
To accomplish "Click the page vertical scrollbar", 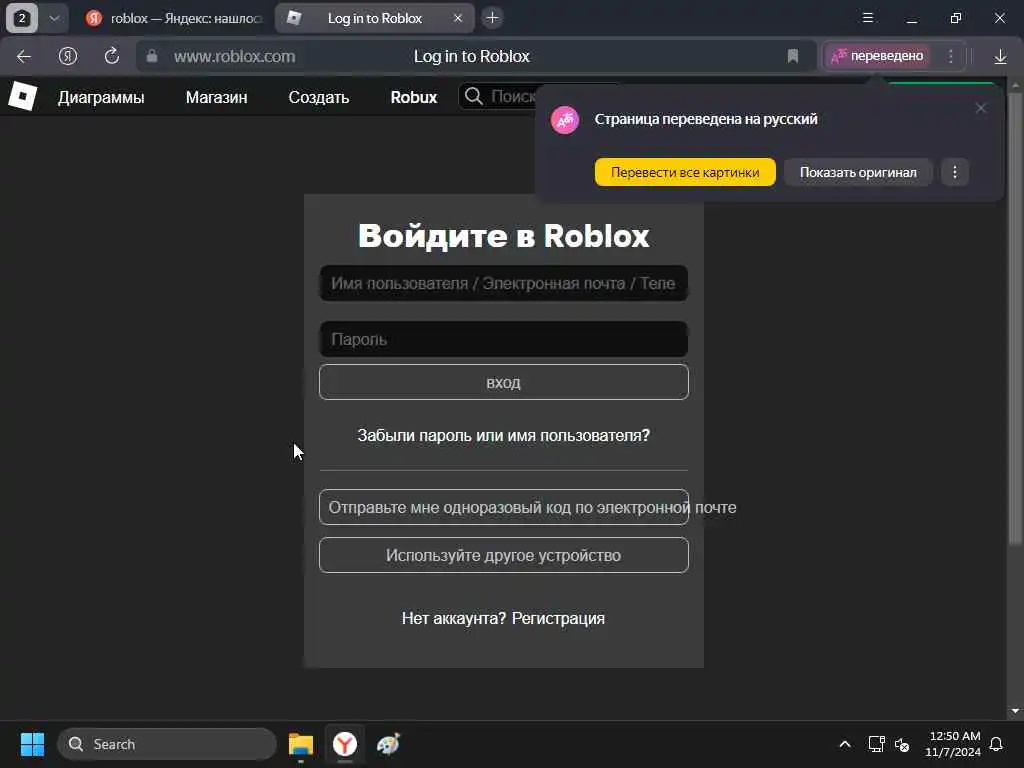I will coord(1015,318).
